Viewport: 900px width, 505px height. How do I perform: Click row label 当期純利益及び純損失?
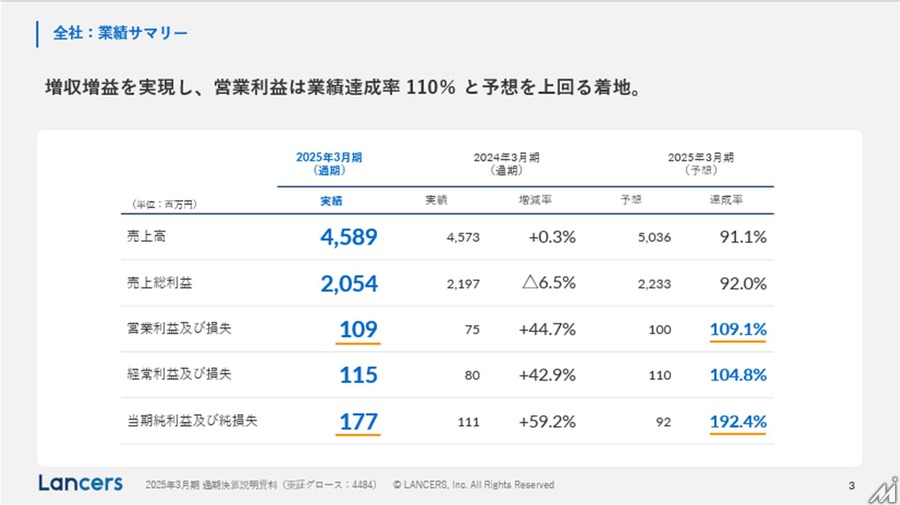(x=192, y=421)
